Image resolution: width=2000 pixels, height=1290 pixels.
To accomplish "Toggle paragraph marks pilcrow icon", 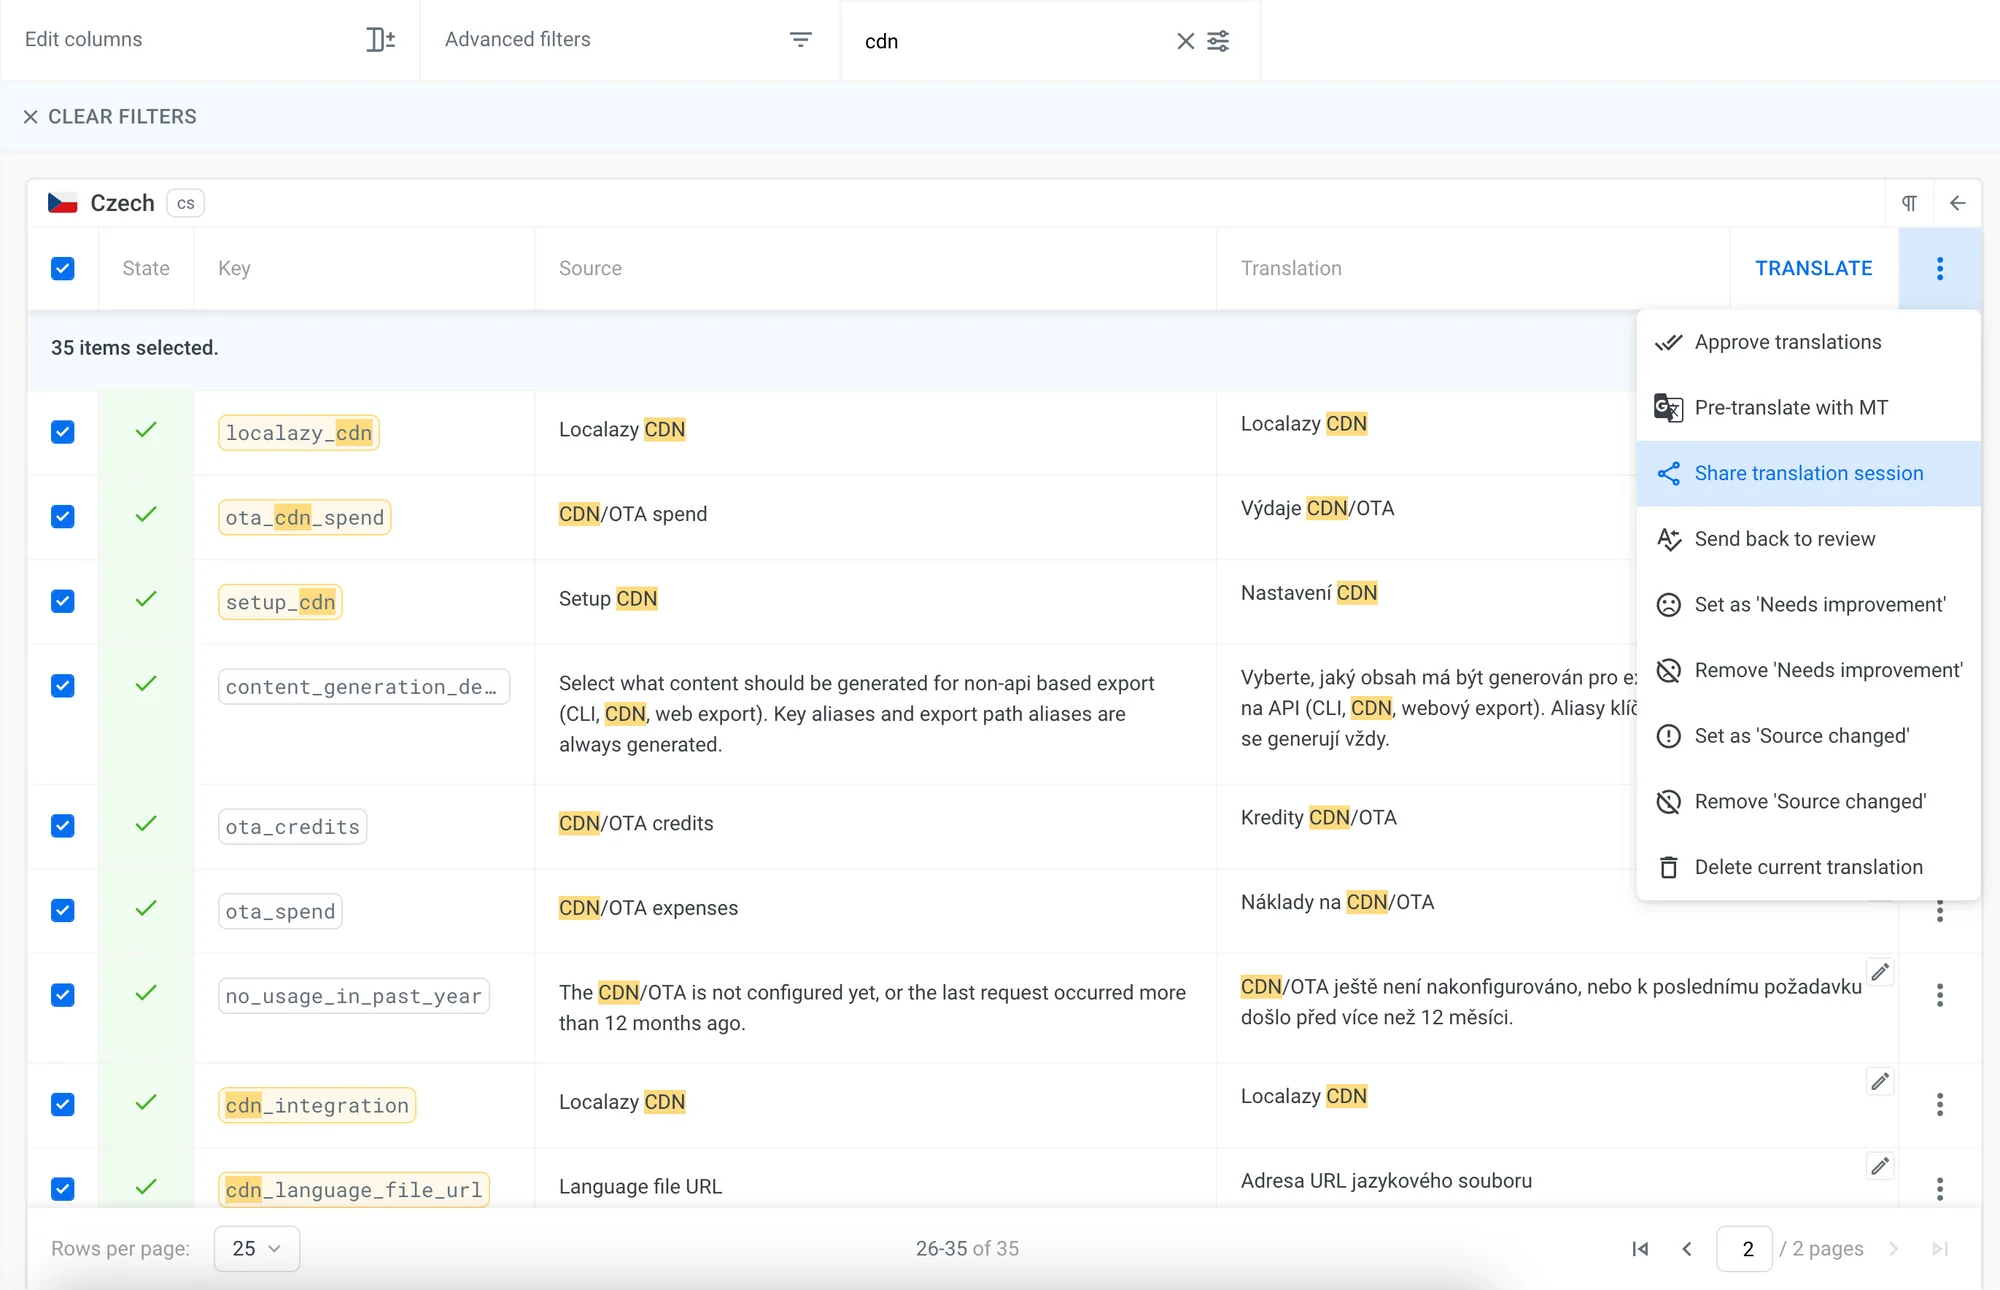I will click(x=1909, y=203).
